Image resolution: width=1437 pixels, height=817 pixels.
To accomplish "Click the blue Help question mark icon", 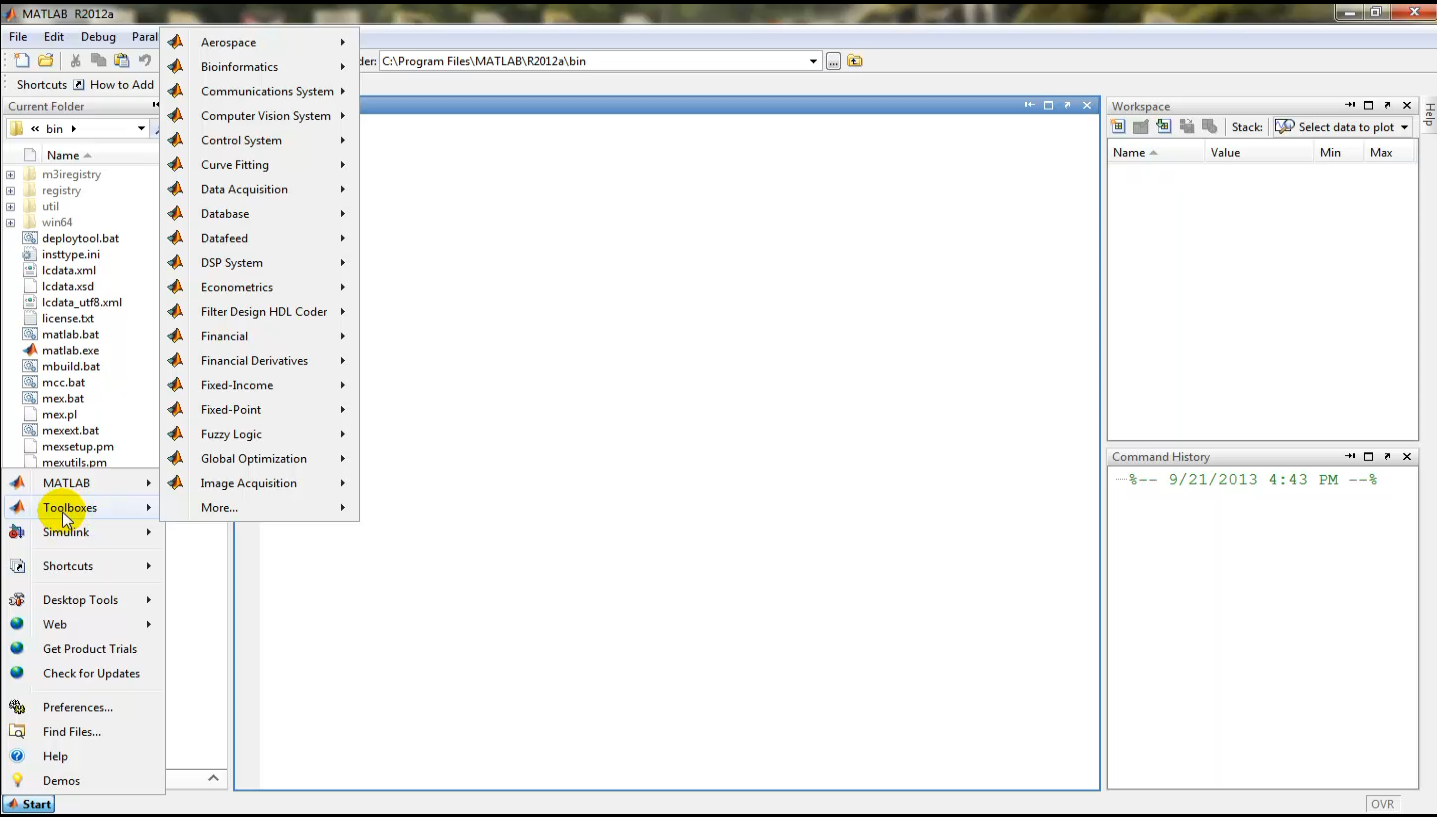I will [17, 756].
